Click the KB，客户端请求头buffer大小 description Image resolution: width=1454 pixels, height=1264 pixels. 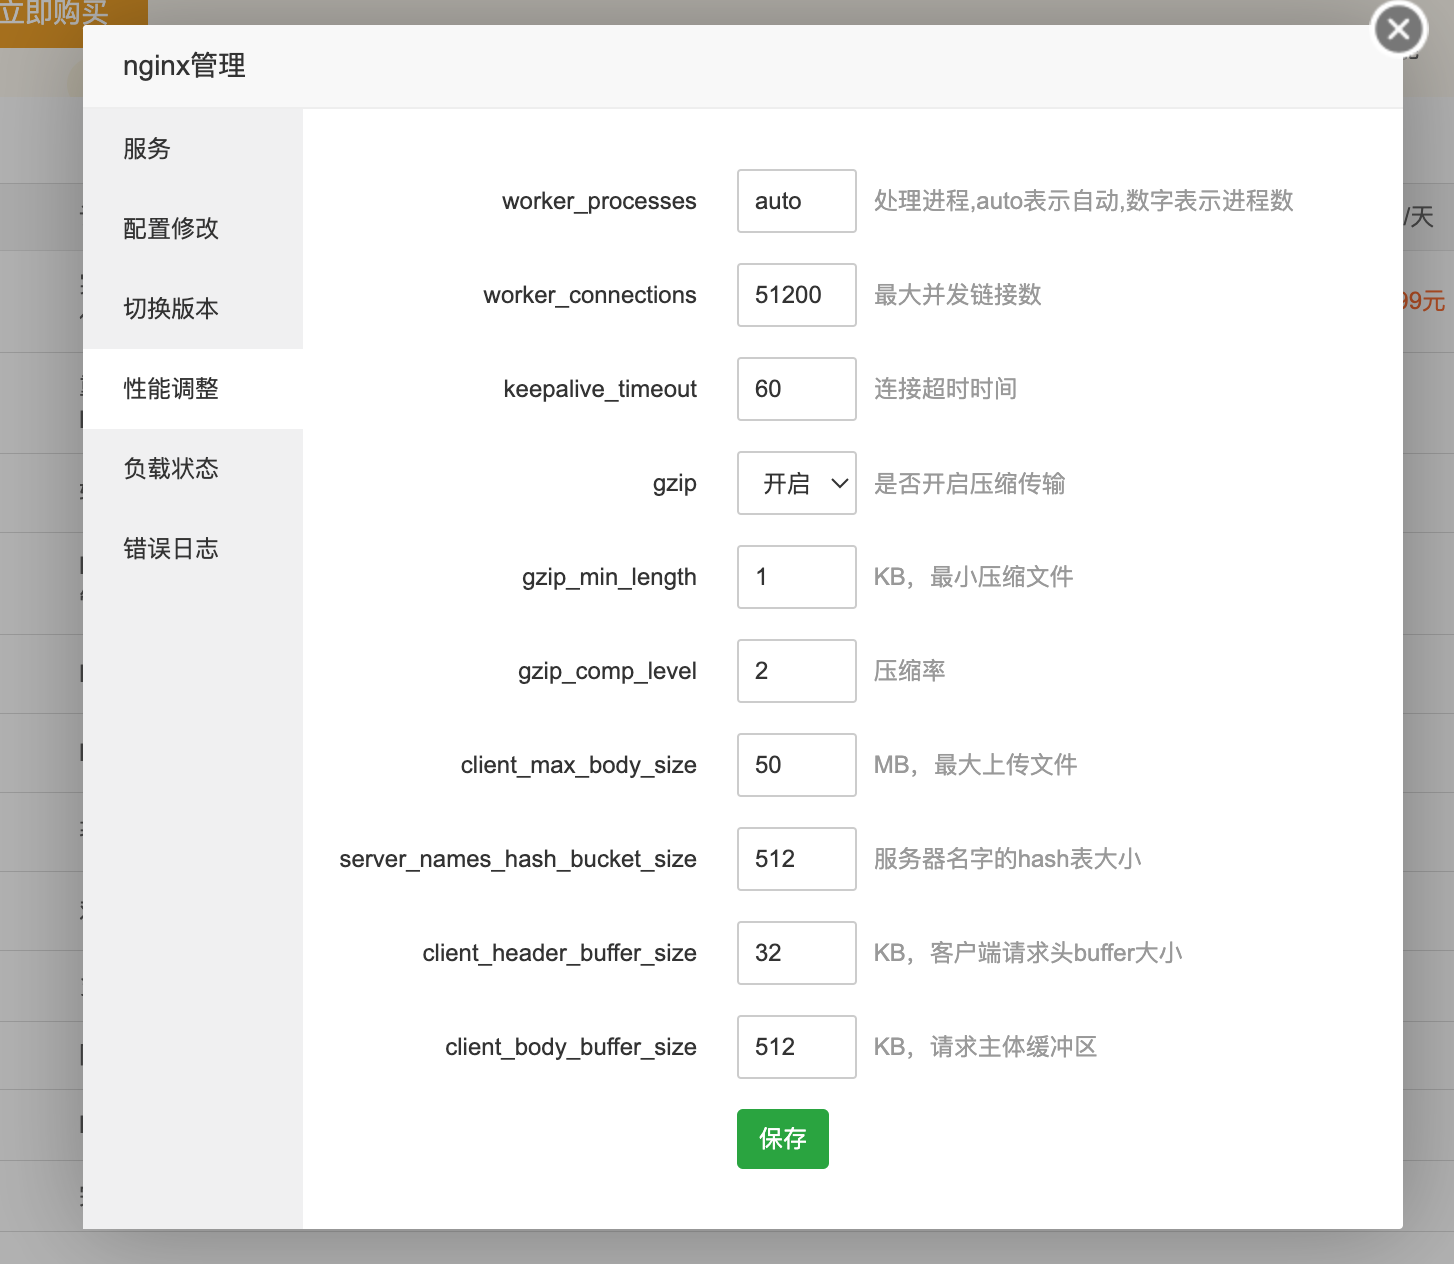(x=1028, y=953)
